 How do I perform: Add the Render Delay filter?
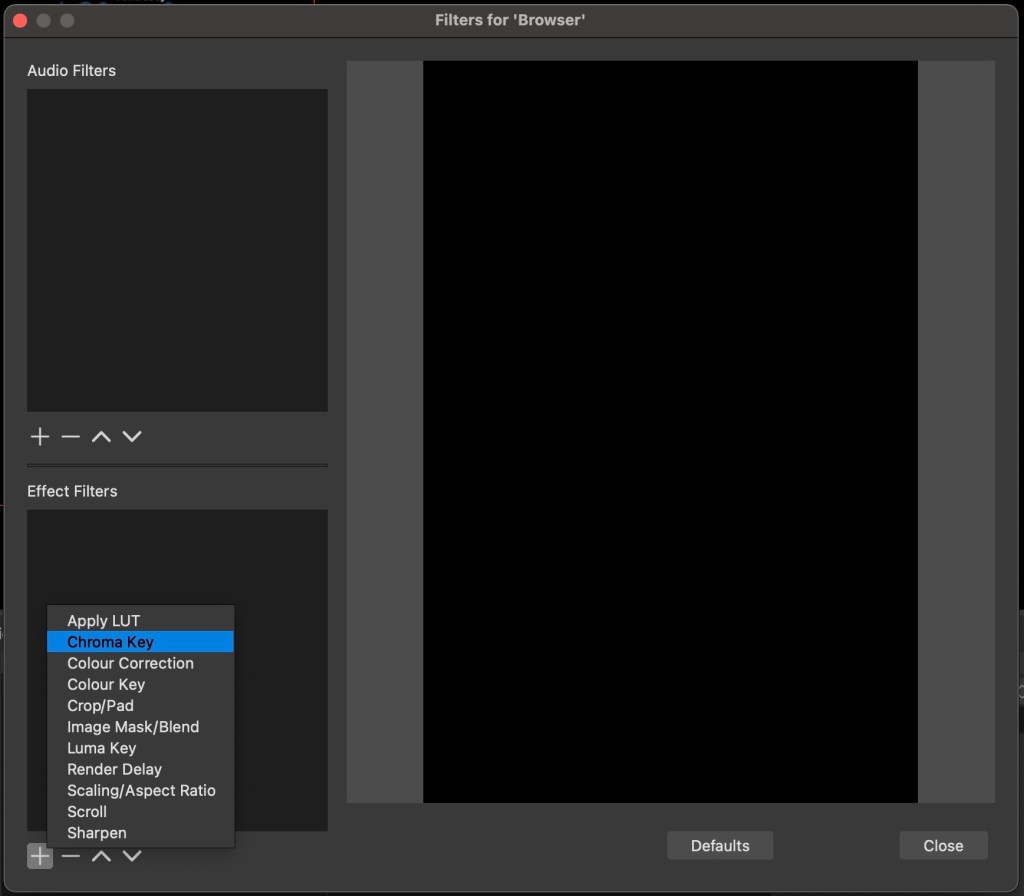point(114,769)
